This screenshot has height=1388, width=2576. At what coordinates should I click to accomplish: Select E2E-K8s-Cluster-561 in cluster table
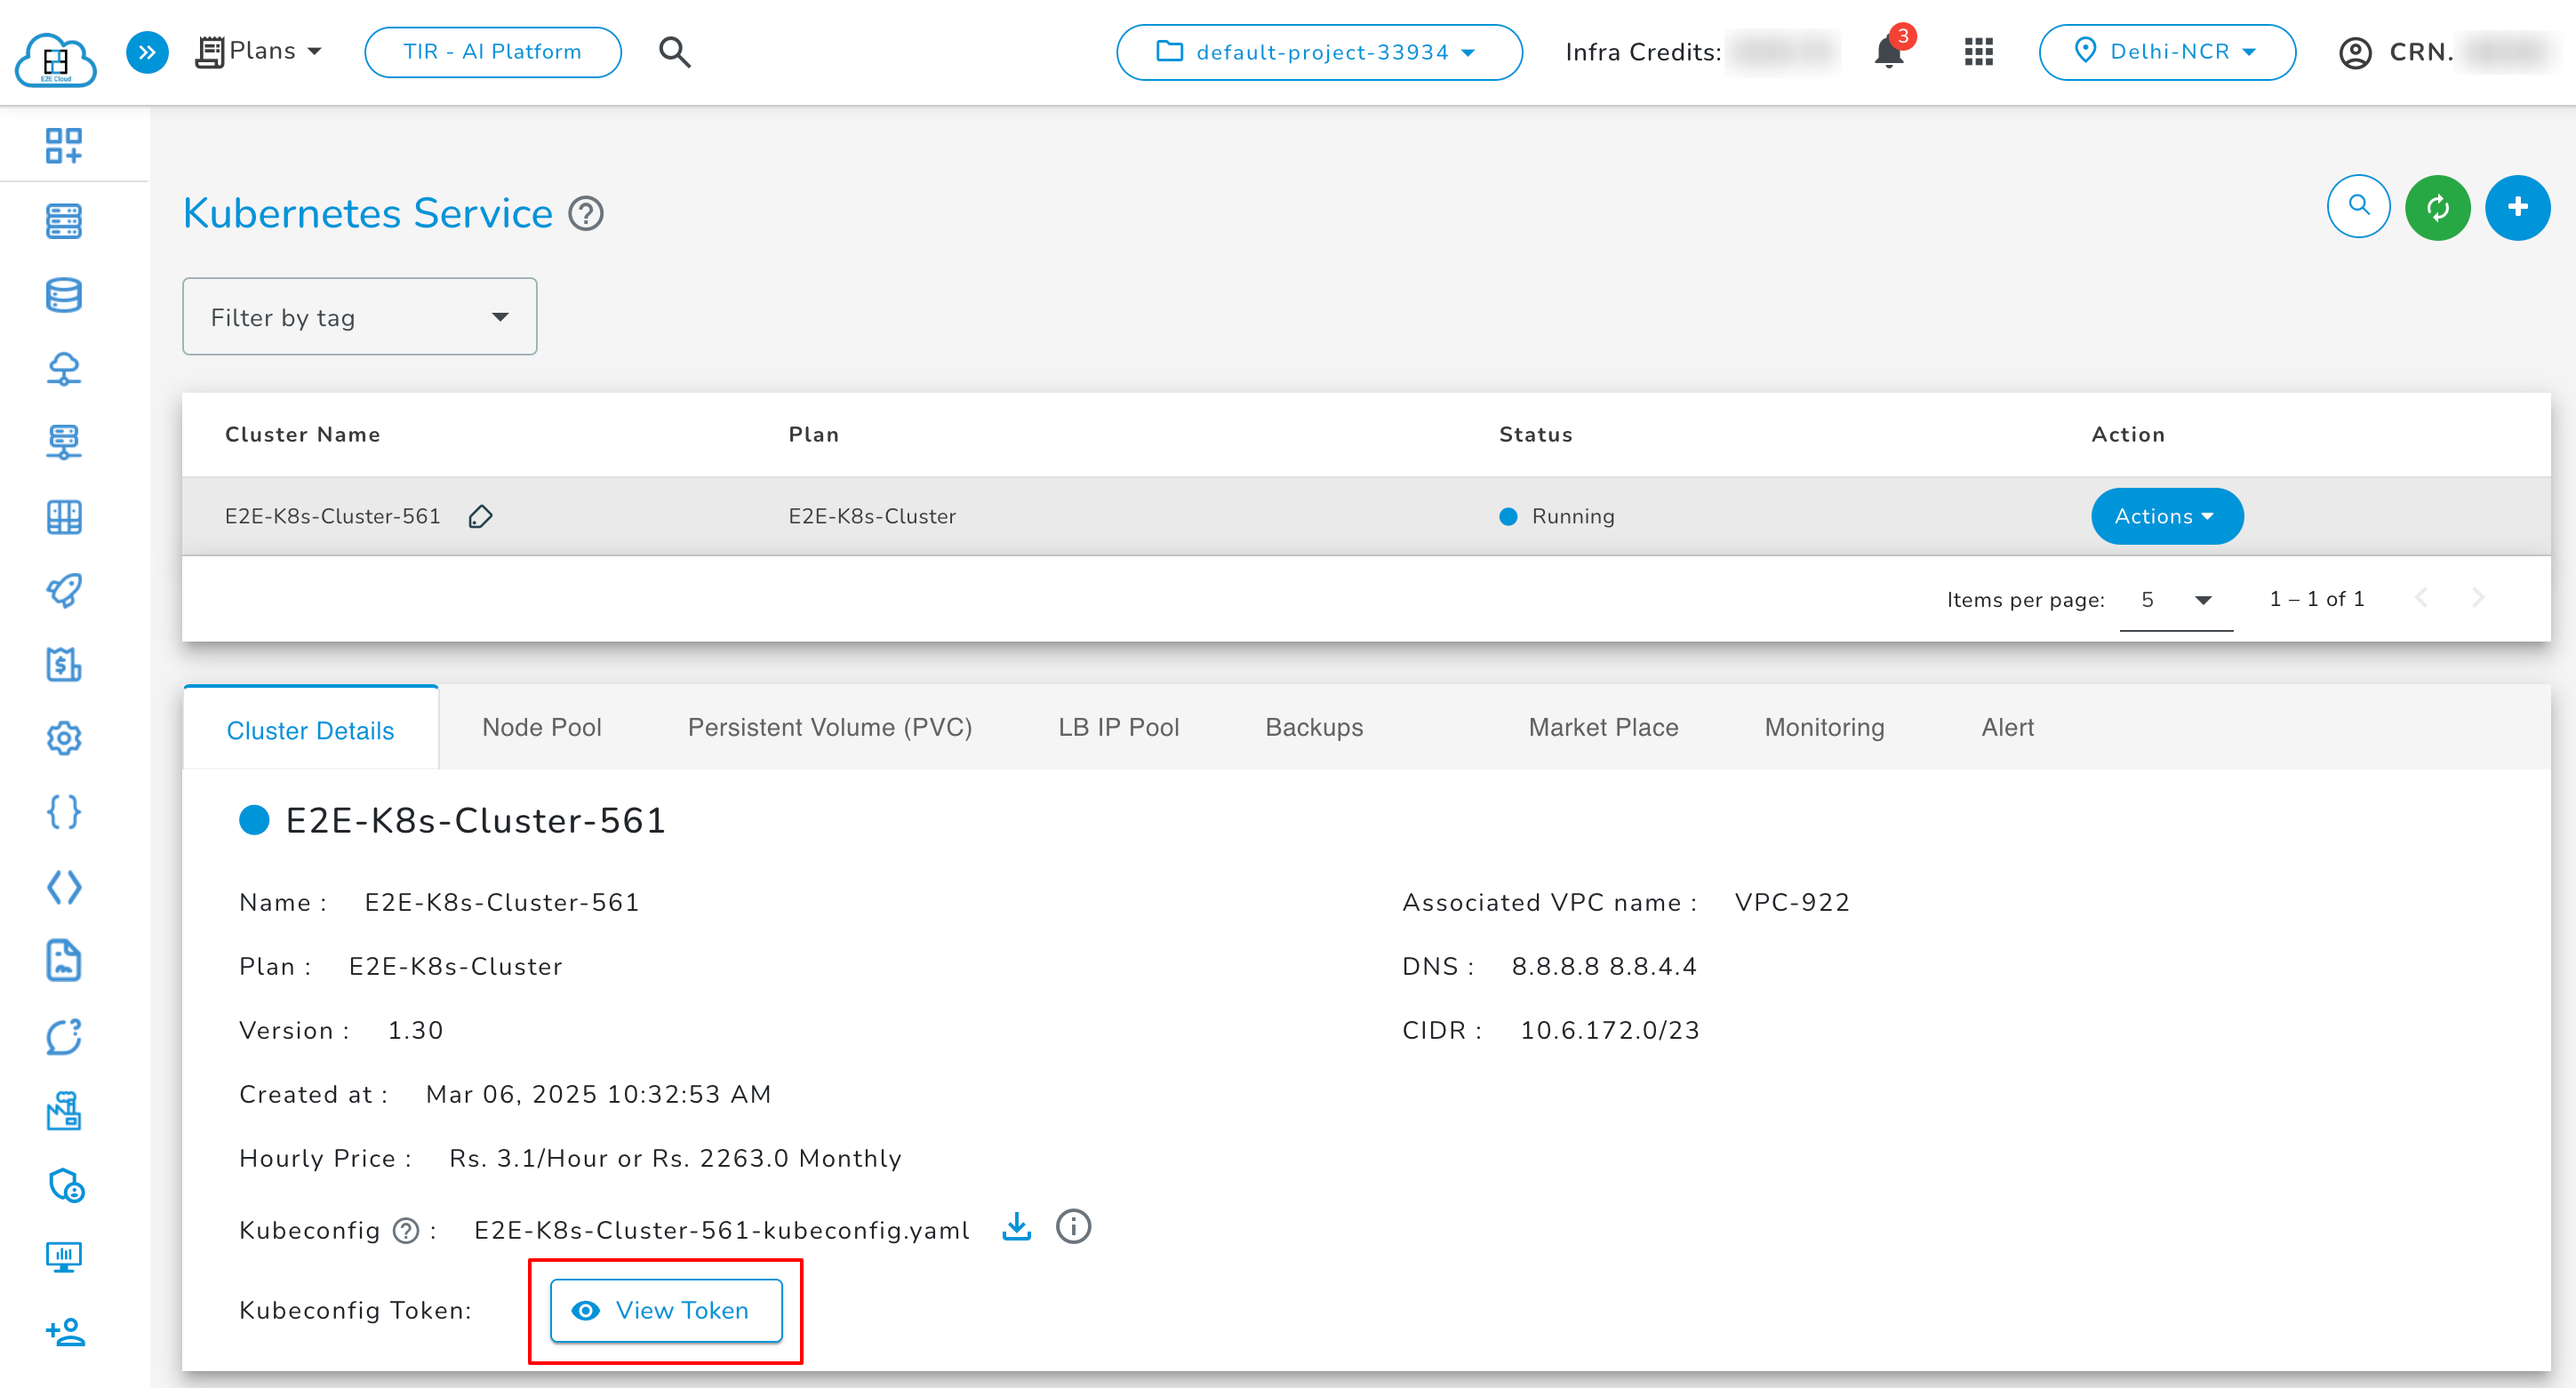333,516
